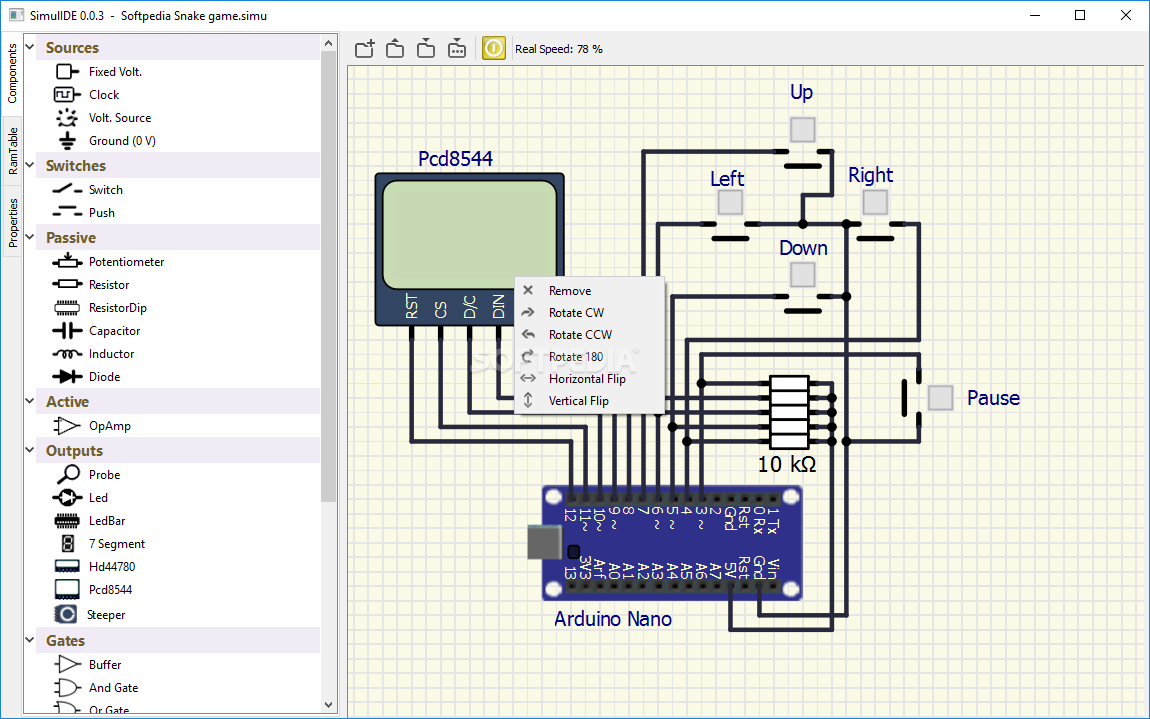Viewport: 1150px width, 719px height.
Task: Switch to the Properties side tab
Action: 12,222
